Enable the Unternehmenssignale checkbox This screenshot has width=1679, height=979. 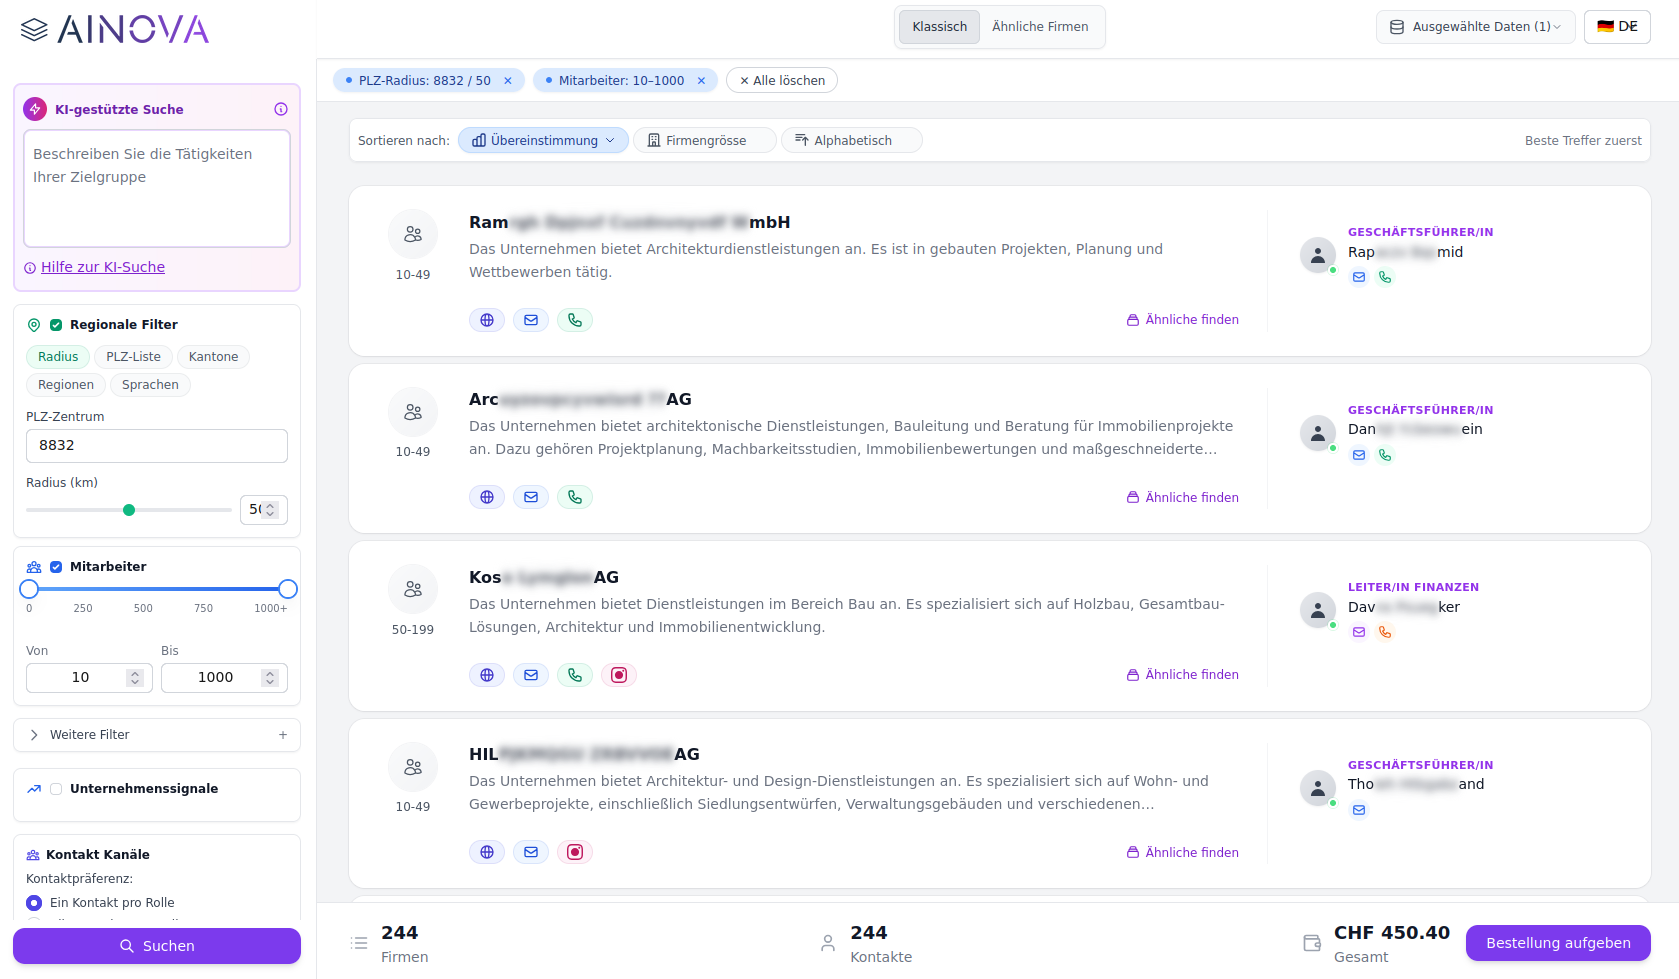[x=56, y=788]
